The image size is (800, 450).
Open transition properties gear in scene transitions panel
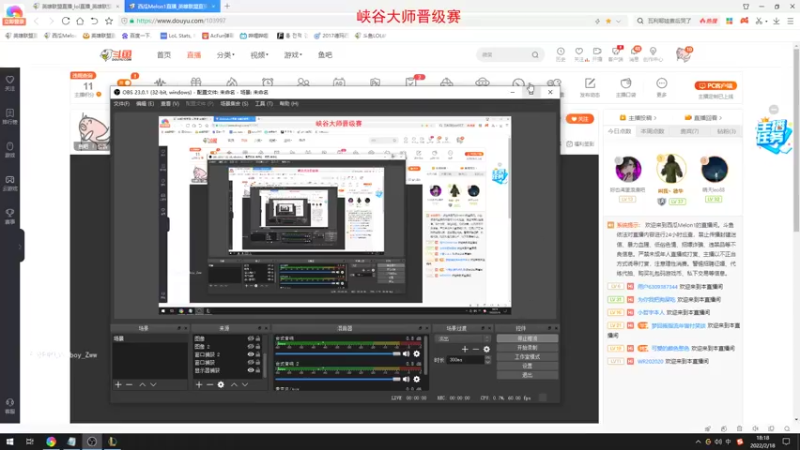tap(487, 349)
